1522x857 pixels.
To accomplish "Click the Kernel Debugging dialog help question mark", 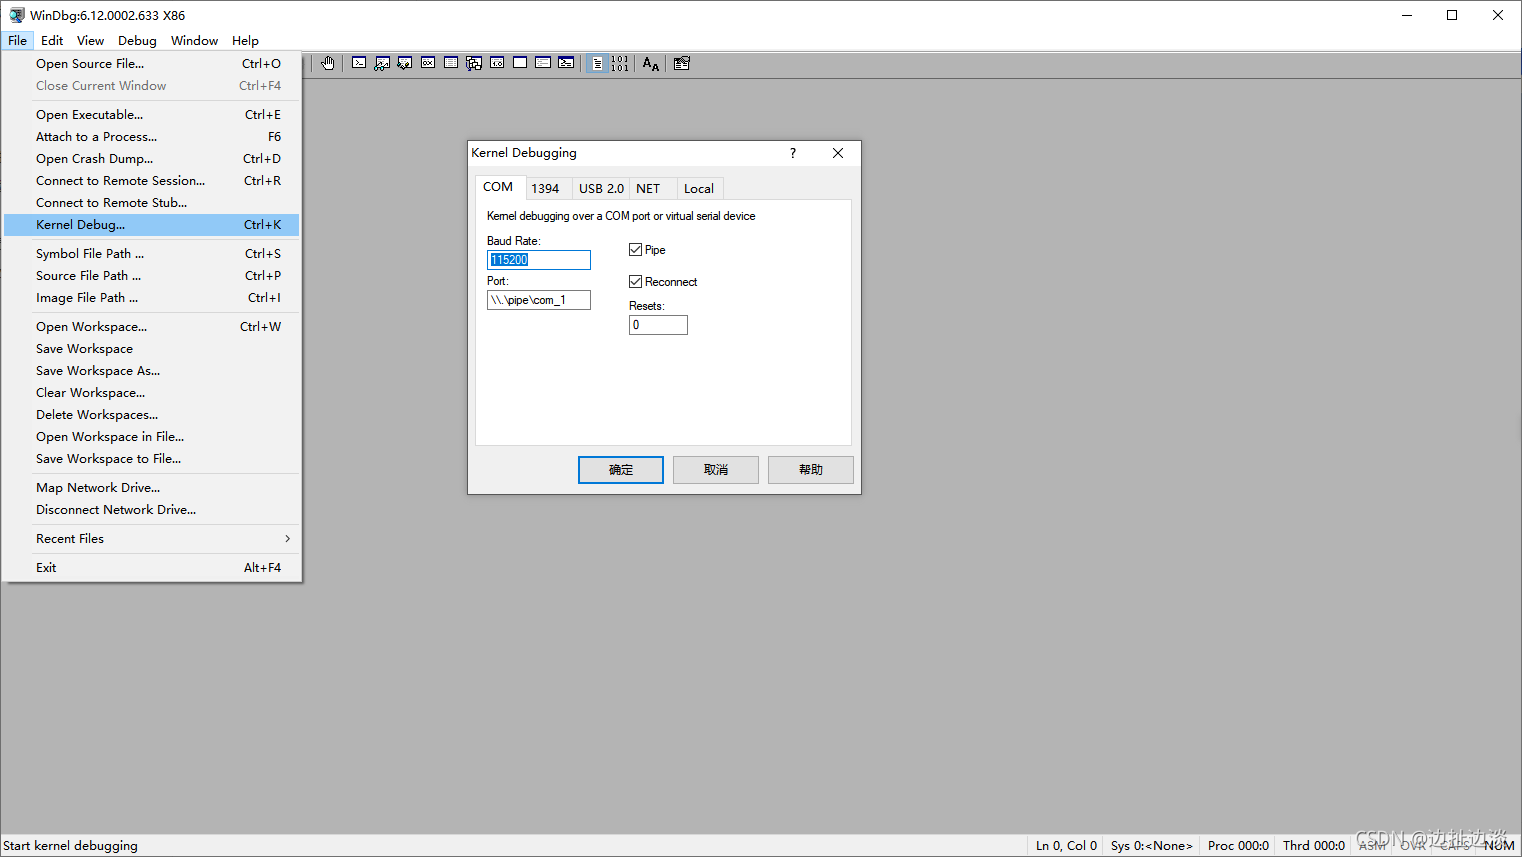I will pos(793,153).
